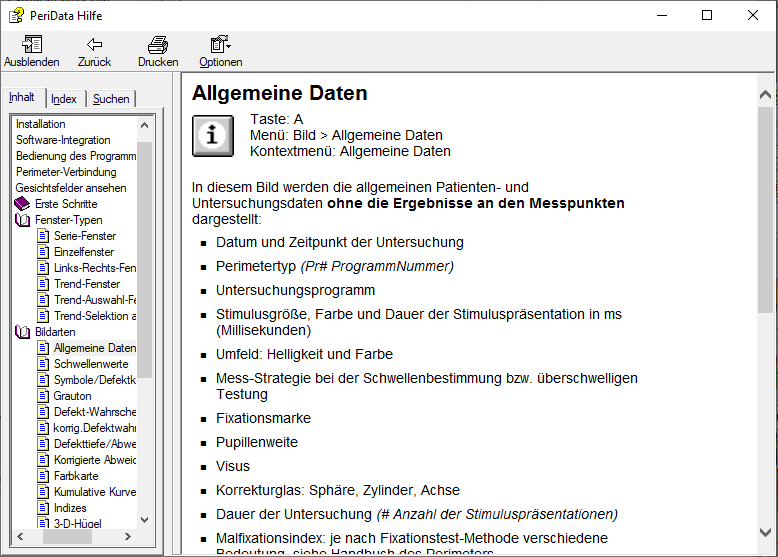778x557 pixels.
Task: Click the page icon of Einzelfenster
Action: (x=43, y=251)
